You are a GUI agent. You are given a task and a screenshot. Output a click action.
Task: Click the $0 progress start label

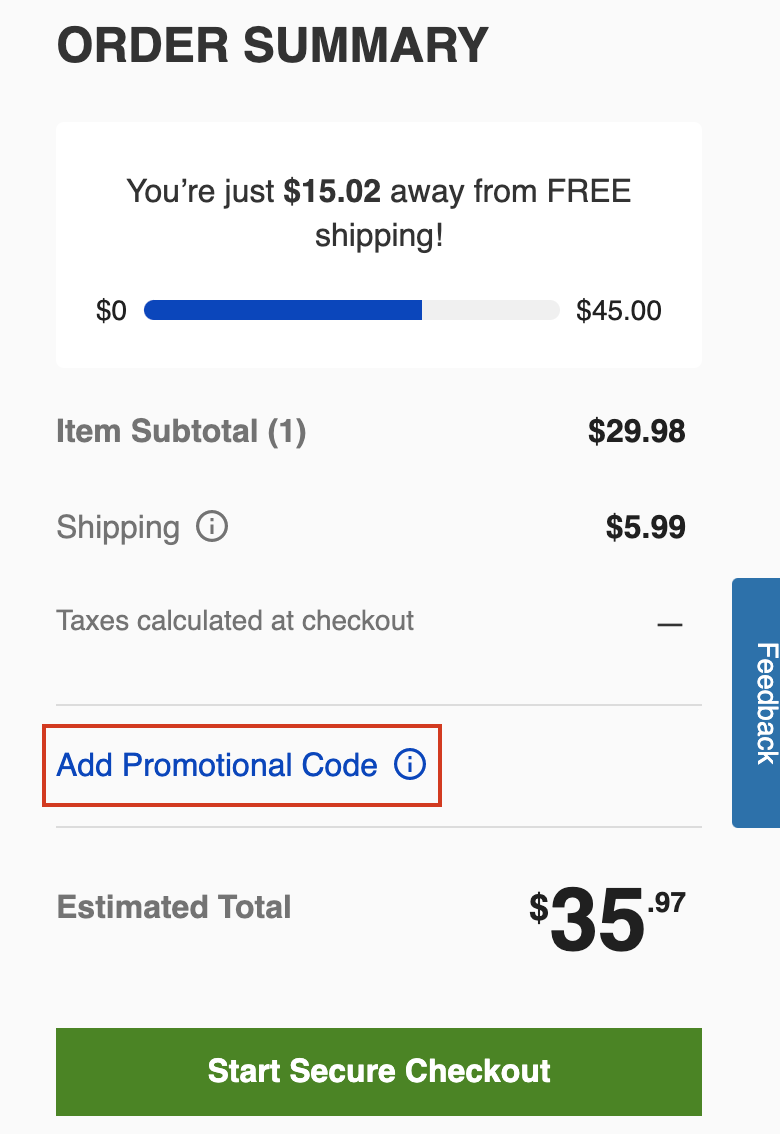111,311
